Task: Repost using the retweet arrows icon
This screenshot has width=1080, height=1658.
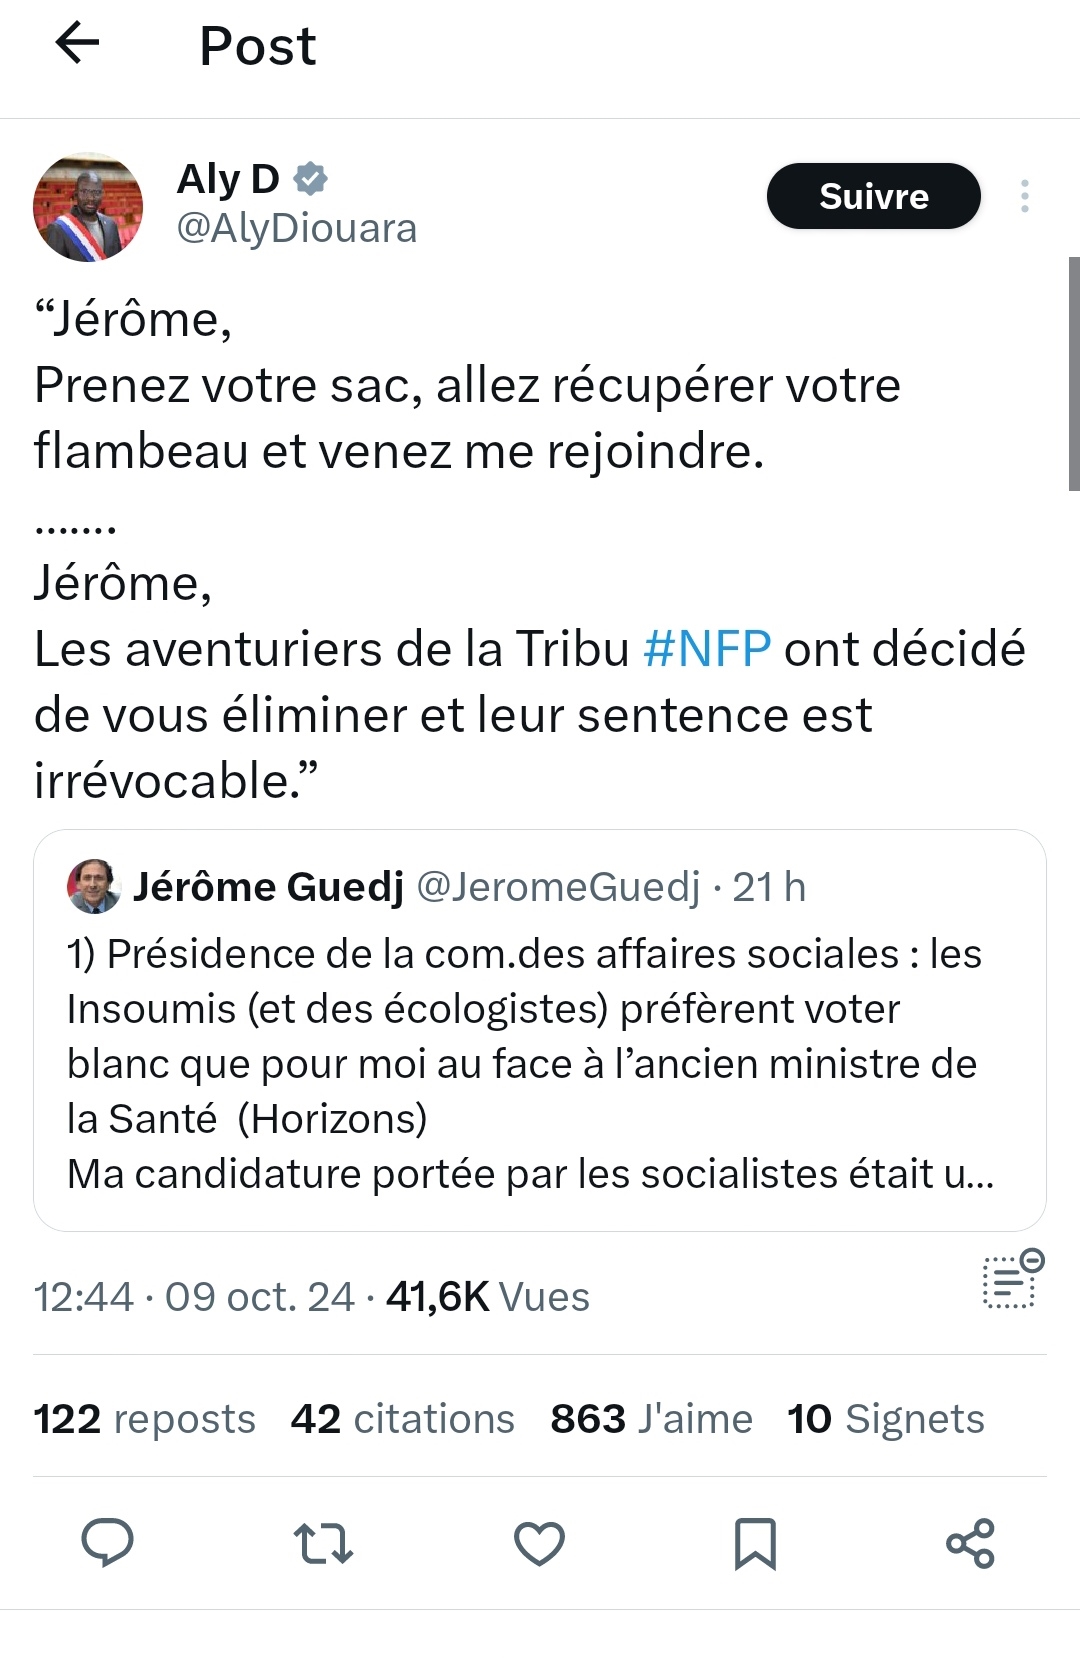Action: [323, 1542]
